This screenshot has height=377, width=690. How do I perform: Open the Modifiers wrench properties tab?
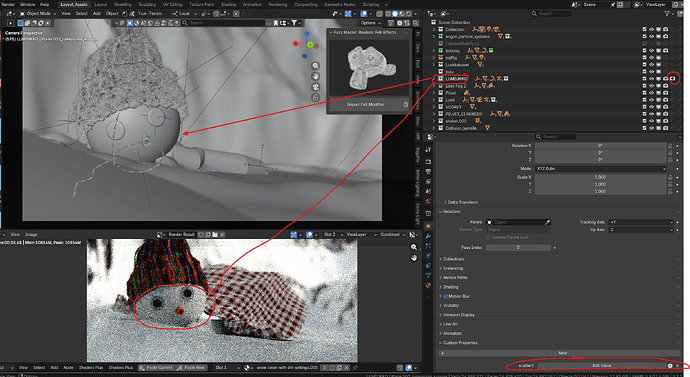428,236
